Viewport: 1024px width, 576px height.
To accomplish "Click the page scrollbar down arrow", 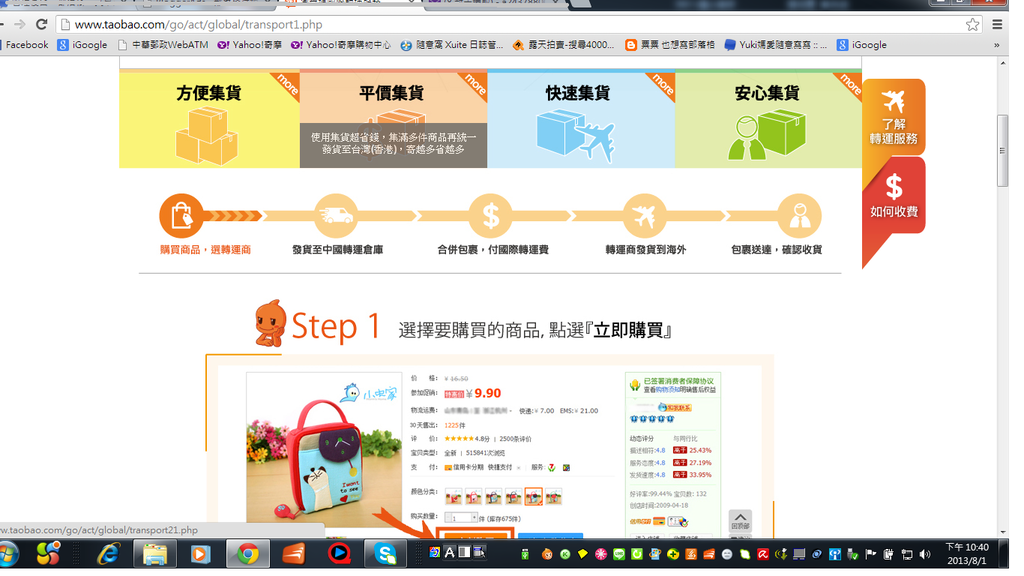I will (1002, 532).
